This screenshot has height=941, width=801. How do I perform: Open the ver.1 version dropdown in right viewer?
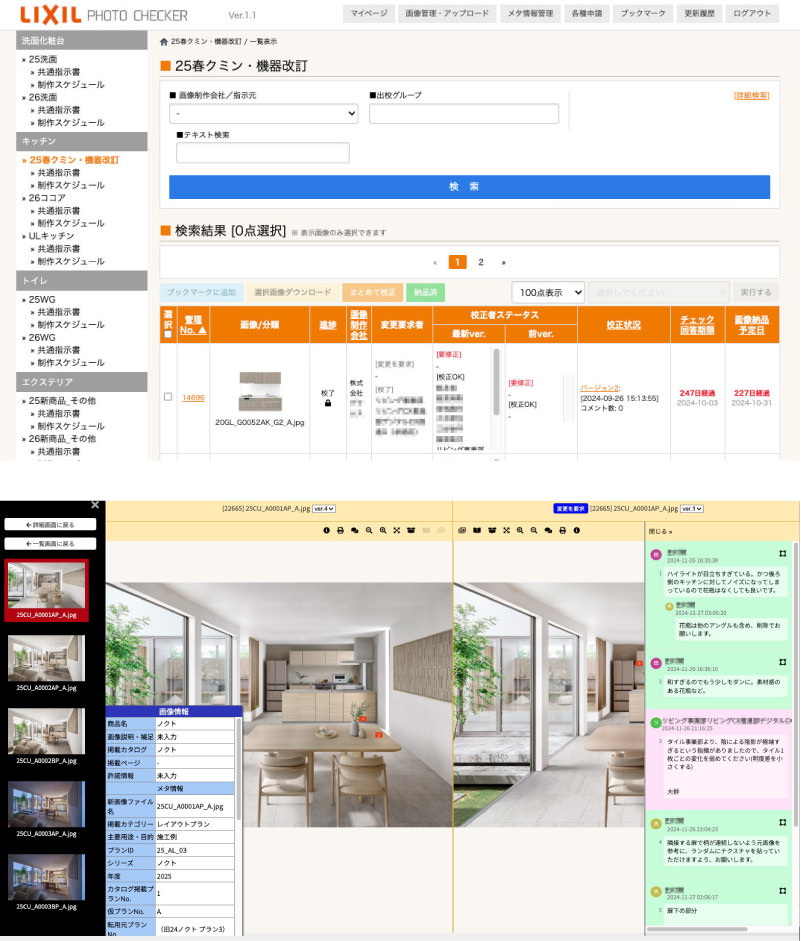point(692,509)
